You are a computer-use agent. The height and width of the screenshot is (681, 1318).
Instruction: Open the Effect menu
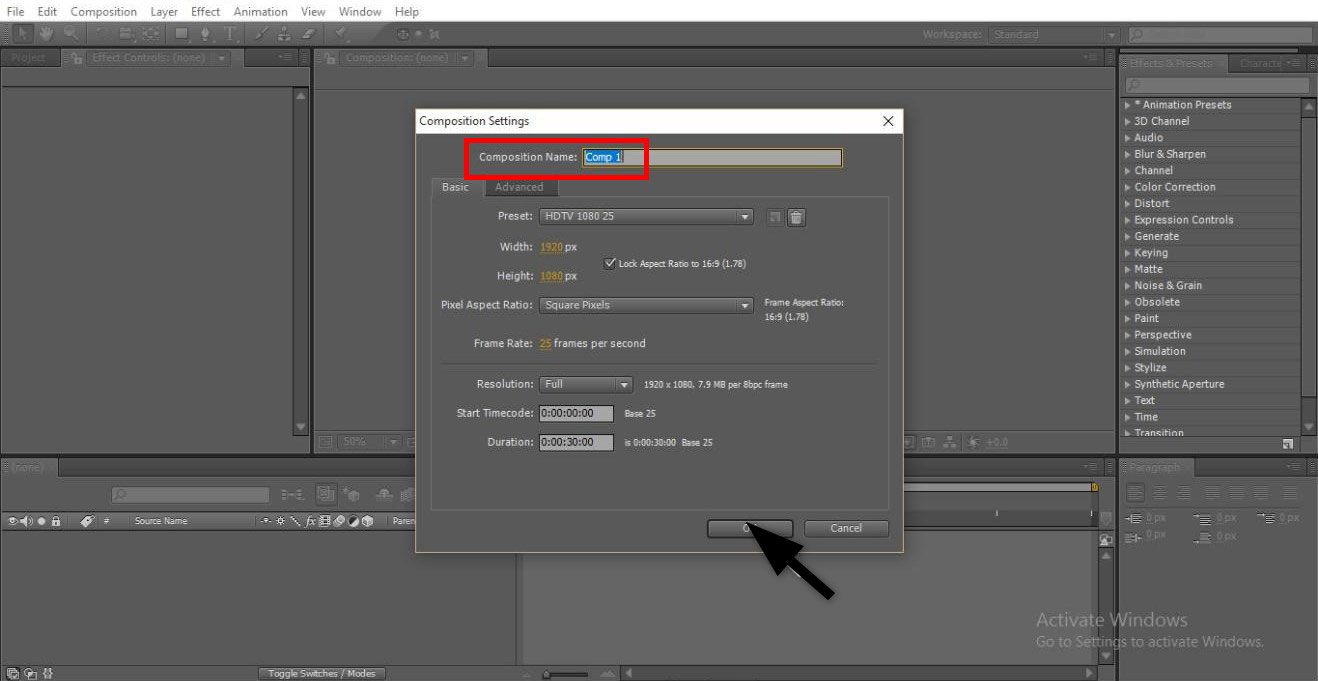pyautogui.click(x=205, y=11)
